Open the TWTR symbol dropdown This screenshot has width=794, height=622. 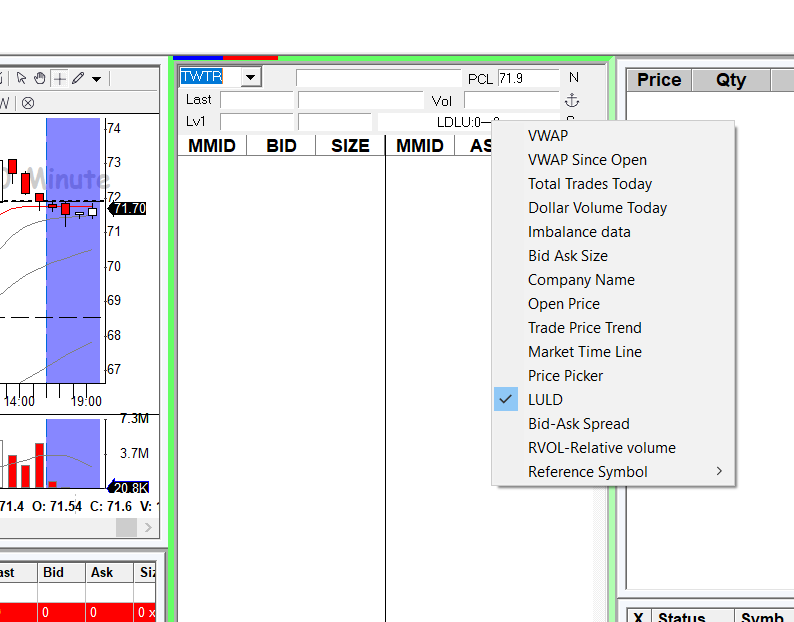click(x=250, y=77)
